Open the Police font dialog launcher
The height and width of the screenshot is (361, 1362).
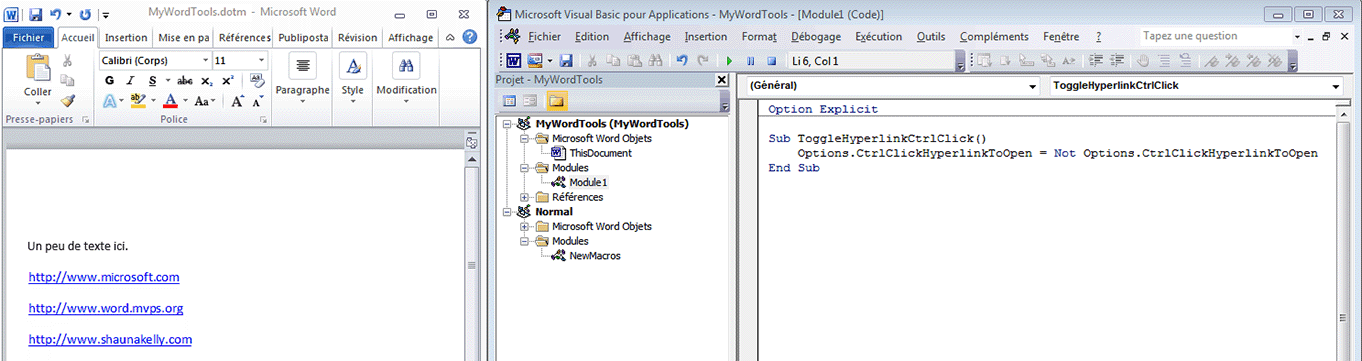click(264, 120)
